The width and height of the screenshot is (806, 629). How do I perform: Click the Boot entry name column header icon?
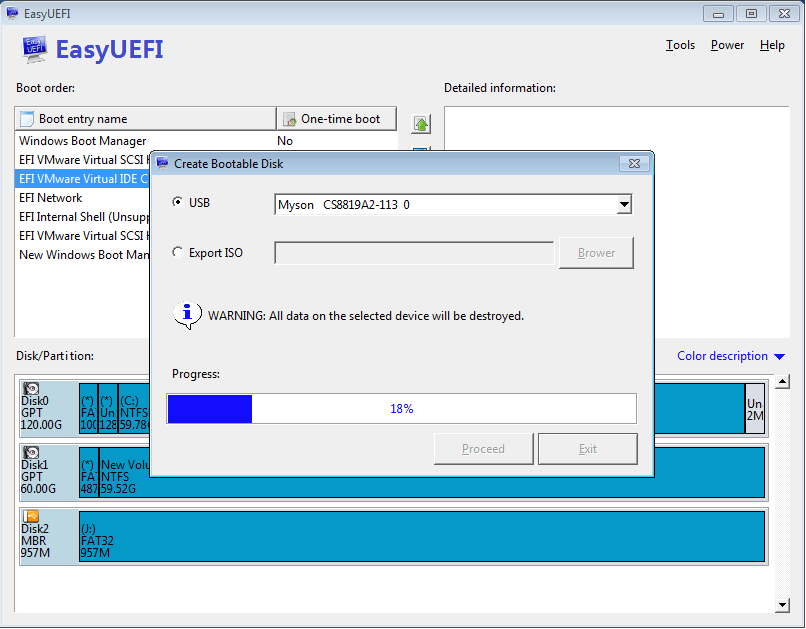27,119
